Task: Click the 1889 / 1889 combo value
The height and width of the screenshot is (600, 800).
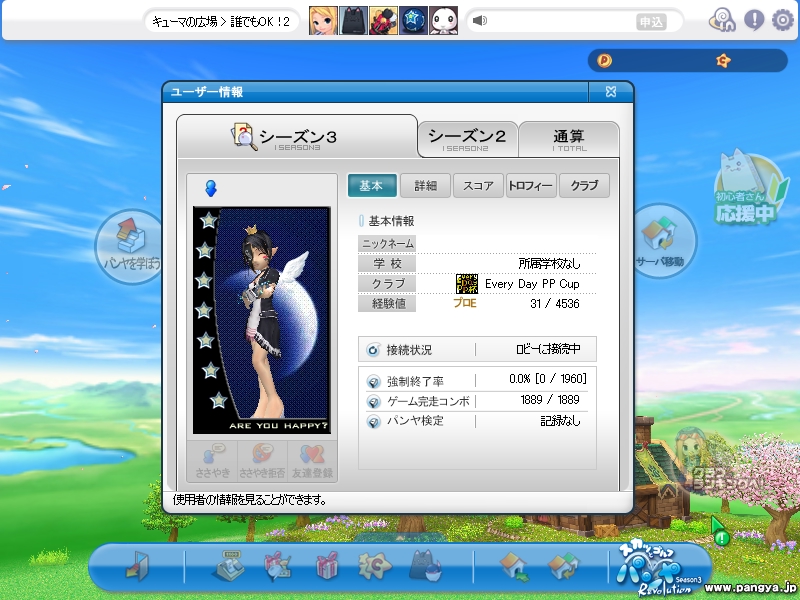Action: [x=550, y=399]
